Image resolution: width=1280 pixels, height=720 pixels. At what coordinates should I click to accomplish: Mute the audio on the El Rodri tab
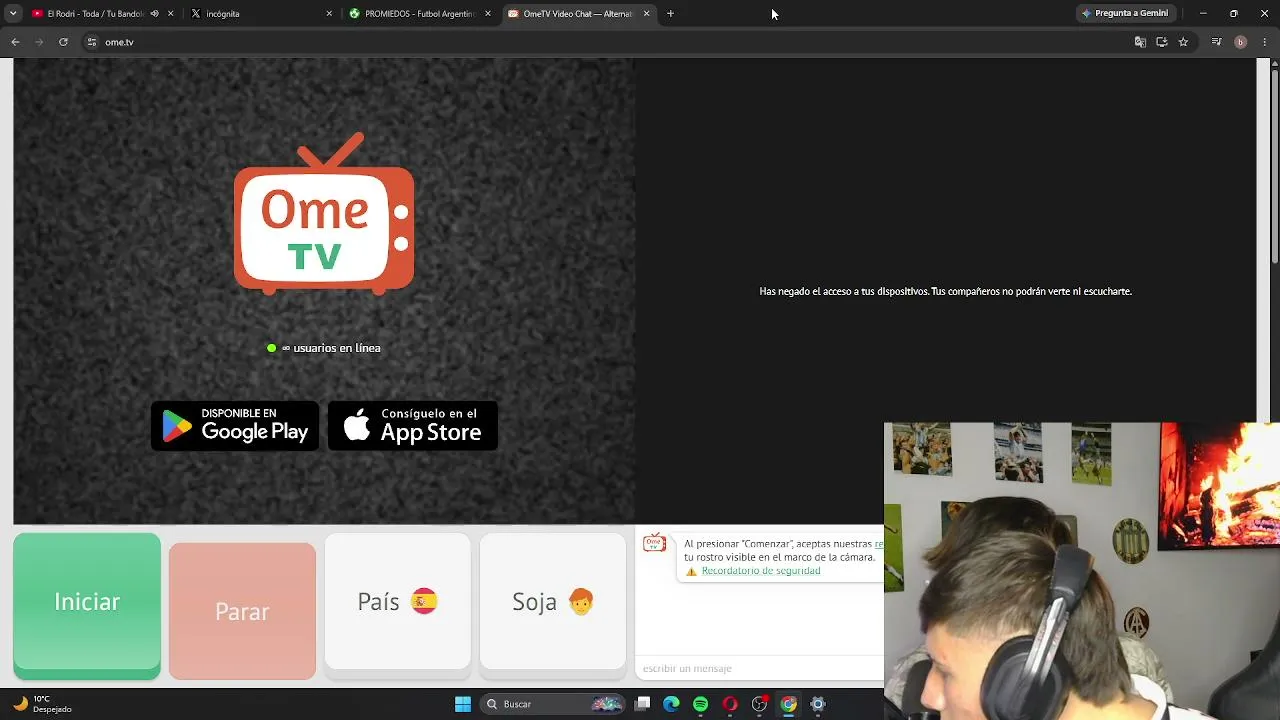154,14
